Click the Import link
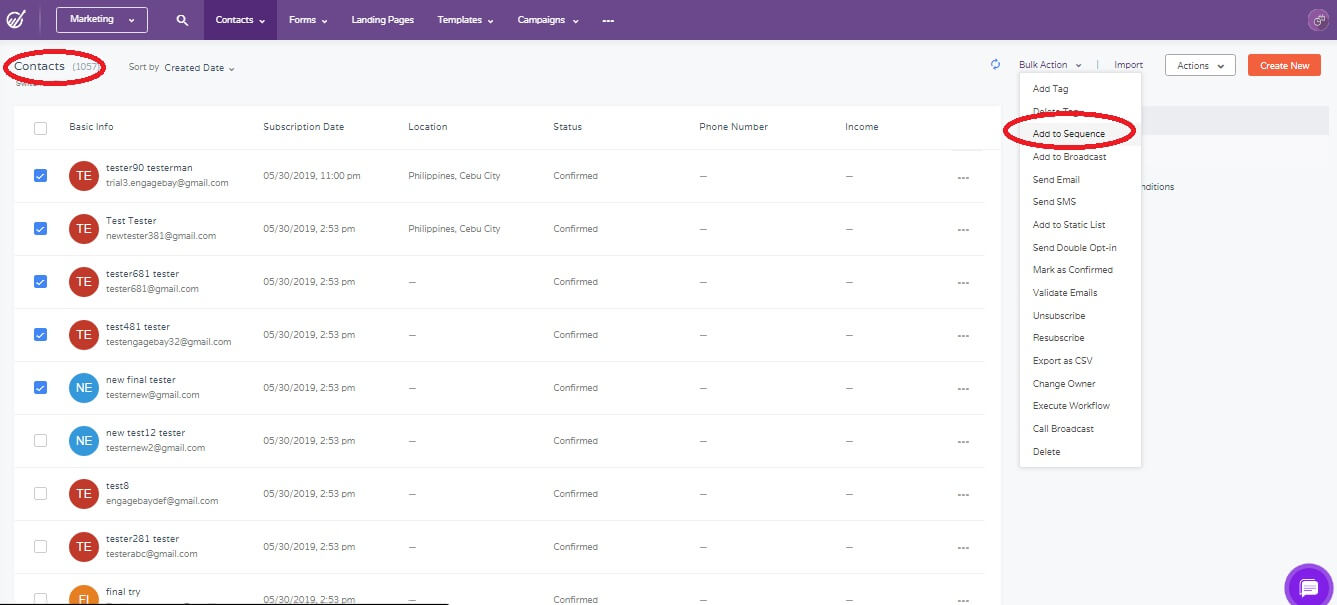1337x605 pixels. (x=1128, y=65)
